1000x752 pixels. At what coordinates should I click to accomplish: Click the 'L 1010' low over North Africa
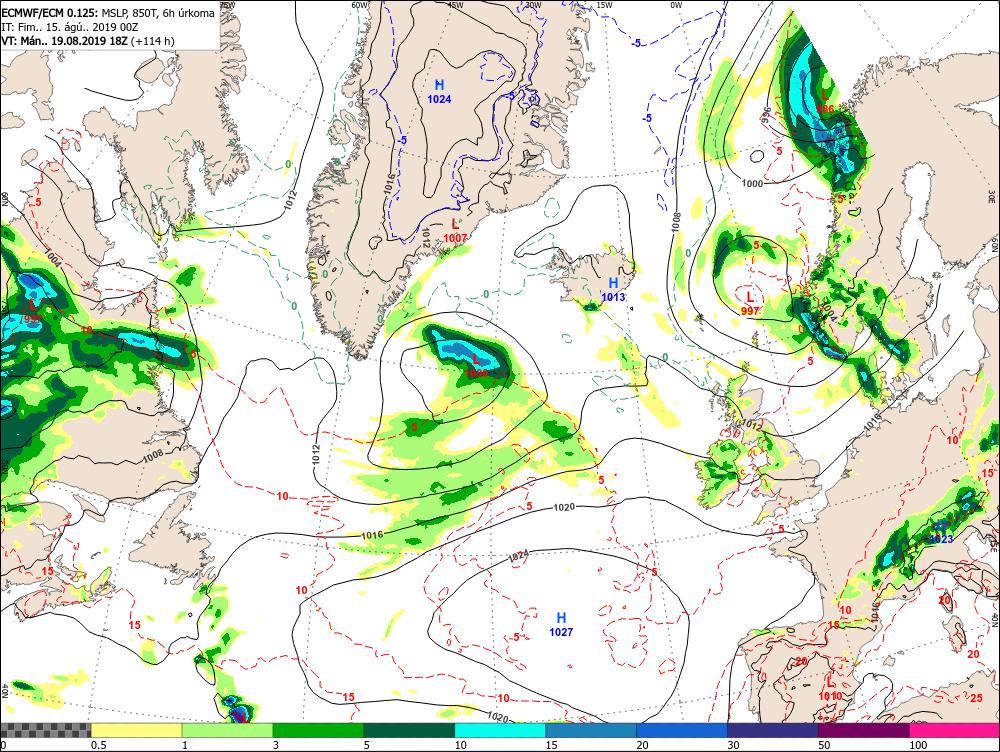tap(830, 689)
